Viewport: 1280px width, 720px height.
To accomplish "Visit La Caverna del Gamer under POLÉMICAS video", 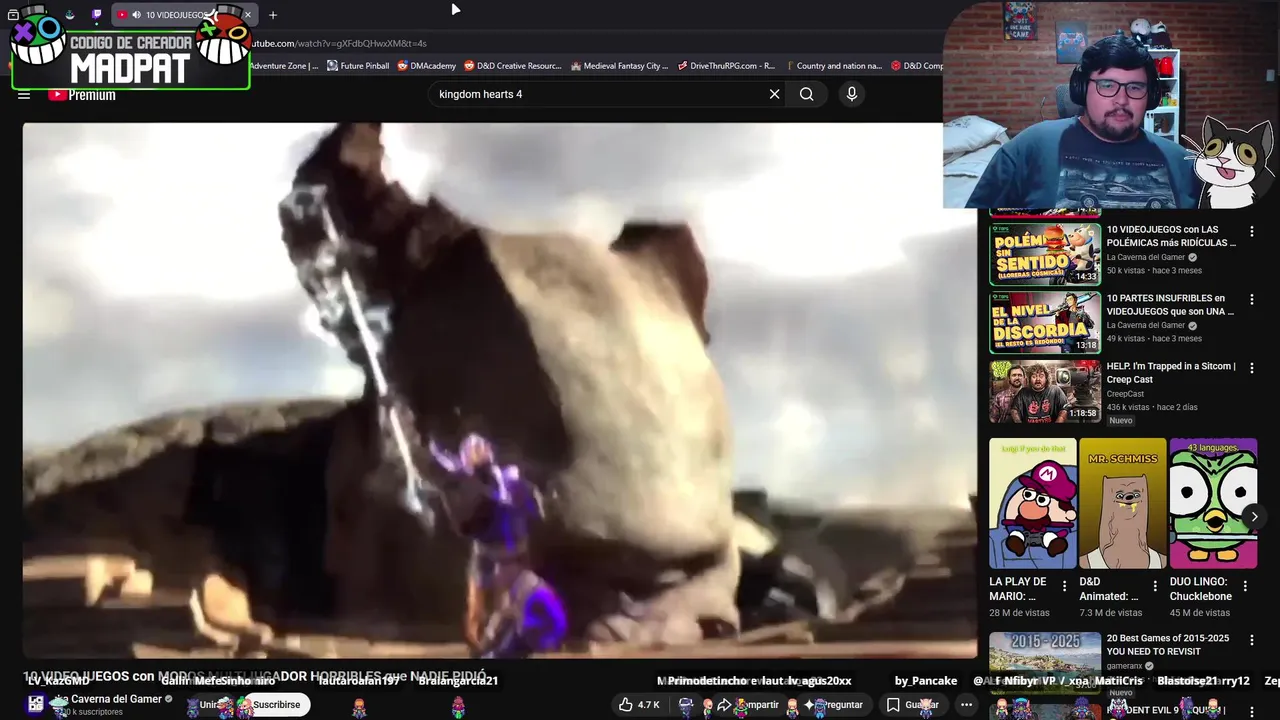I will coord(1146,257).
